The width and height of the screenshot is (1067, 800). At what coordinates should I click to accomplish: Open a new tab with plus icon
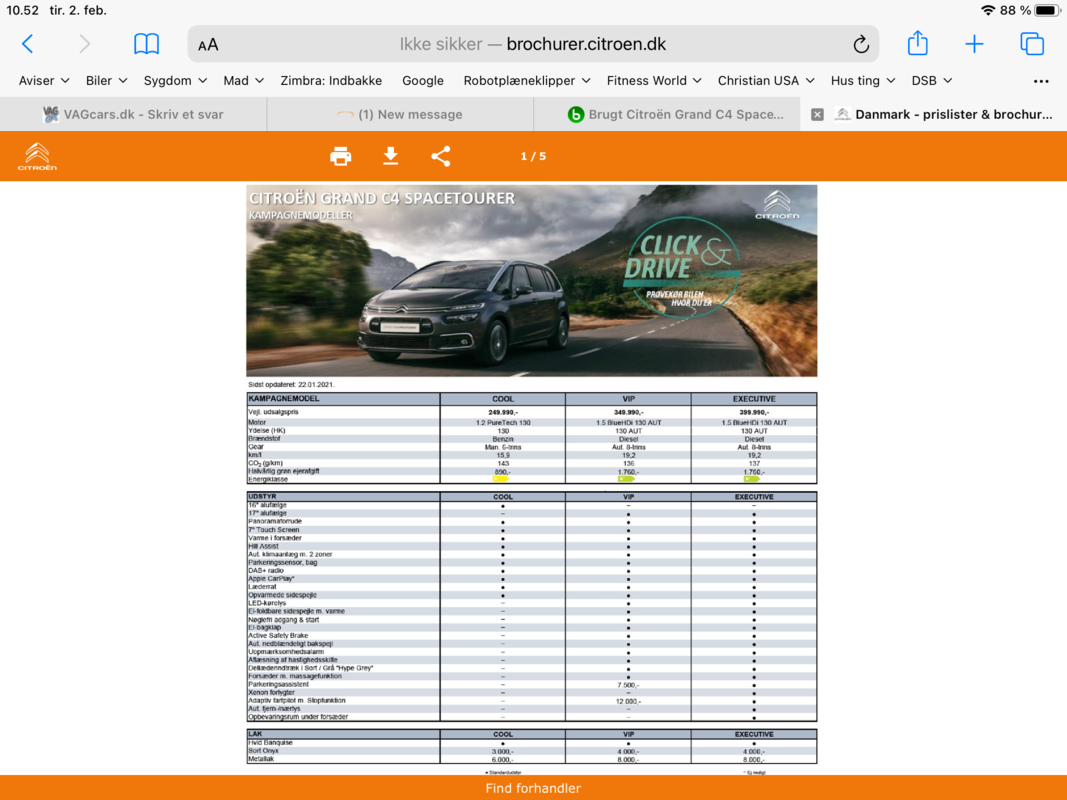974,44
